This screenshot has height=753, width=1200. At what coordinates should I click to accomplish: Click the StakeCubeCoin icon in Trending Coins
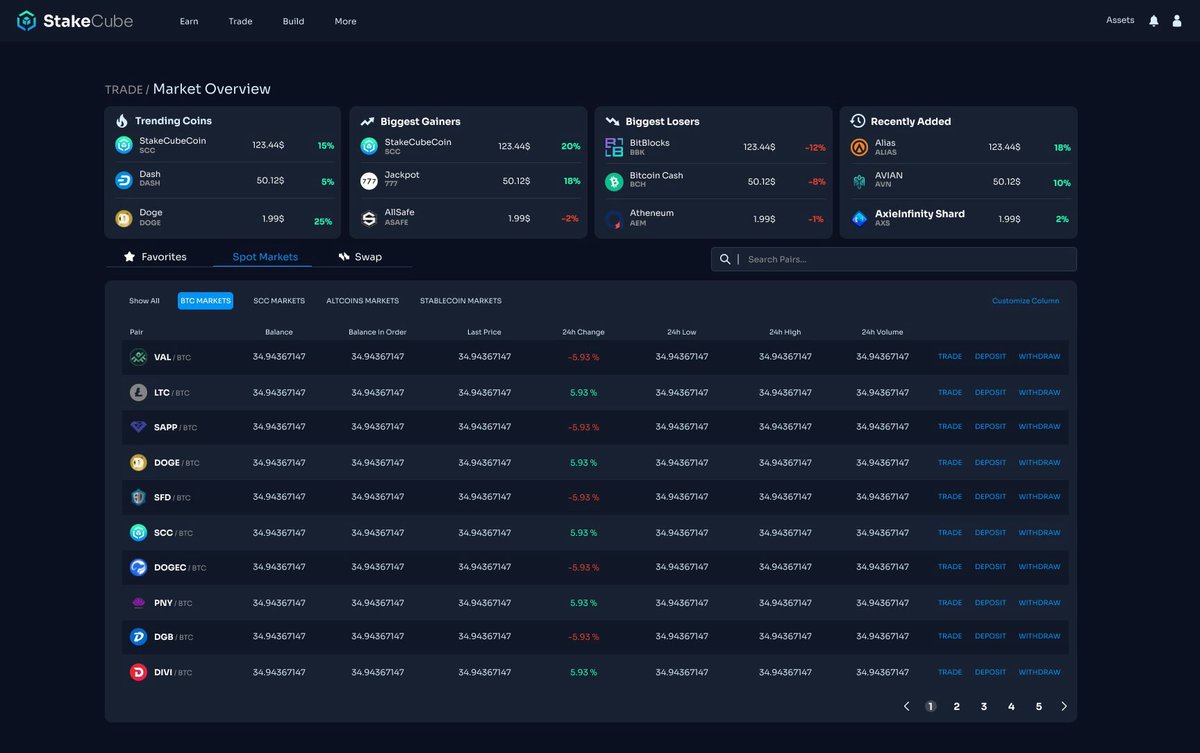click(x=124, y=145)
